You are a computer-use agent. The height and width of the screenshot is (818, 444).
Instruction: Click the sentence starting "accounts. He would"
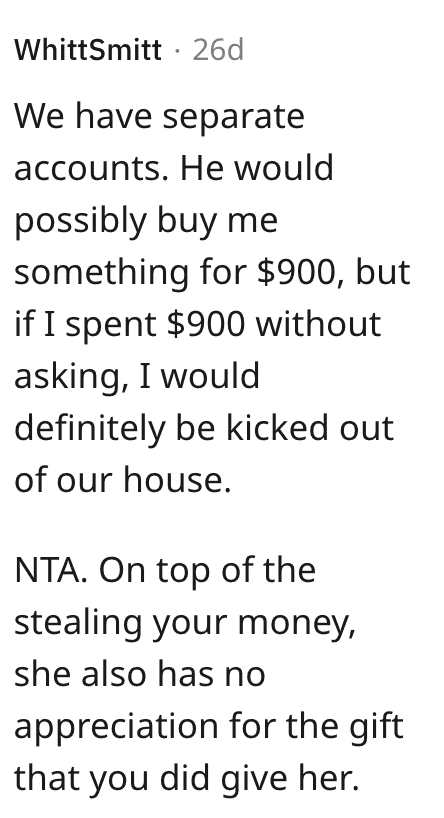pyautogui.click(x=174, y=169)
